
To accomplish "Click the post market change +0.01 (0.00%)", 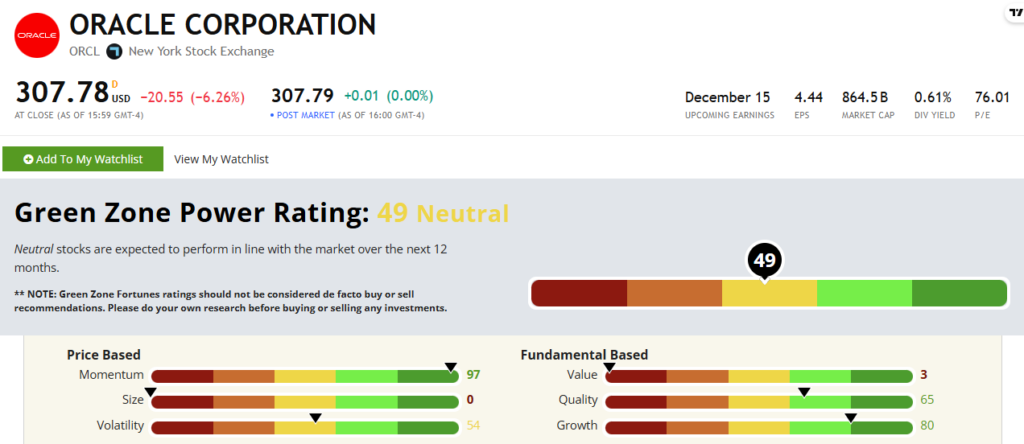I will tap(389, 96).
